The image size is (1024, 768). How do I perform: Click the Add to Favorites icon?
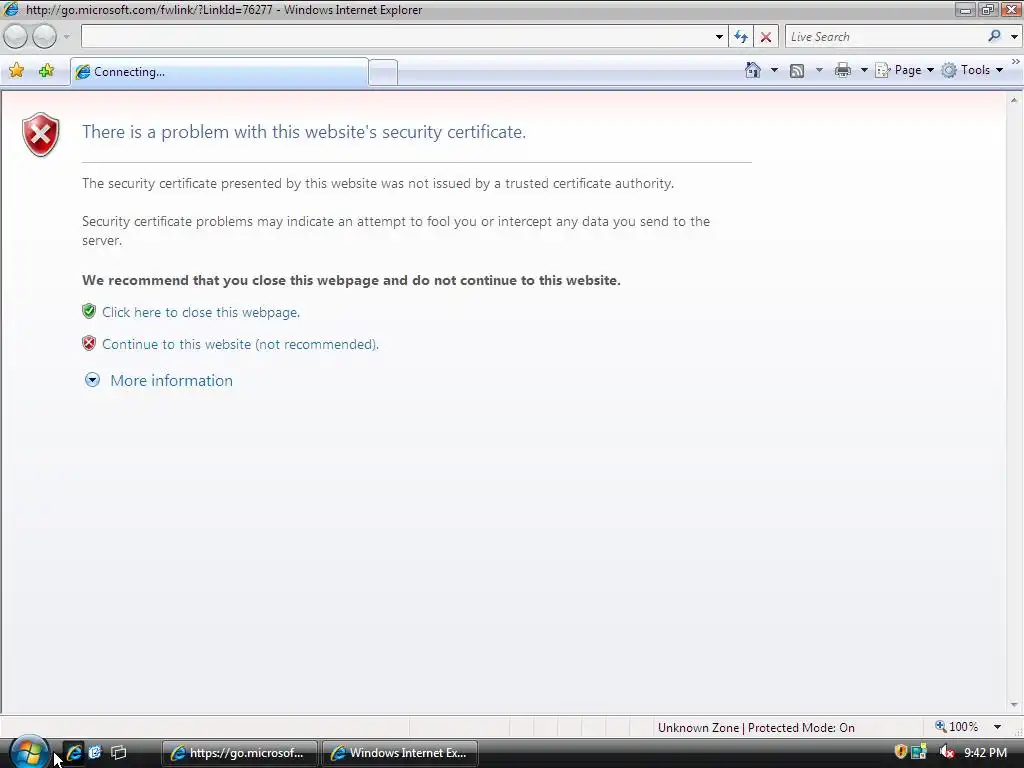(x=46, y=71)
